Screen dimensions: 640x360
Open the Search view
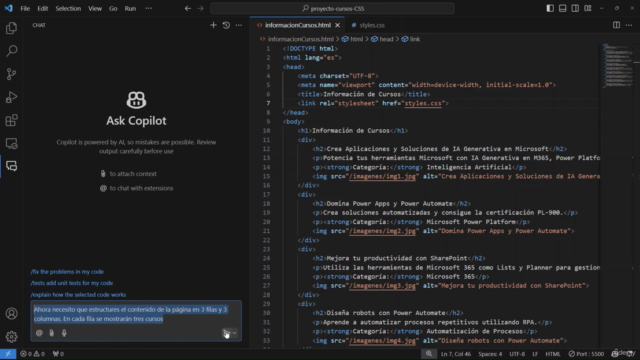pyautogui.click(x=11, y=51)
